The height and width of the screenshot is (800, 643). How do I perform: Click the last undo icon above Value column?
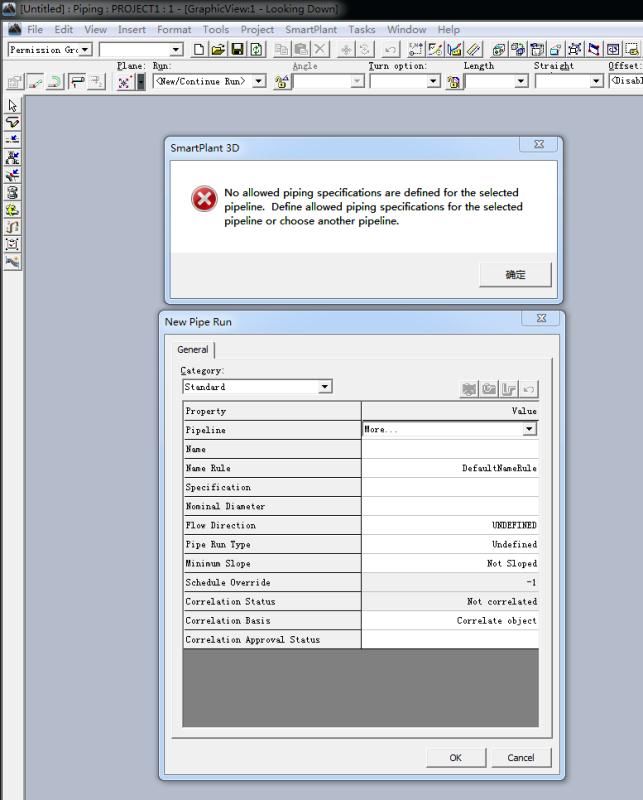[x=529, y=390]
